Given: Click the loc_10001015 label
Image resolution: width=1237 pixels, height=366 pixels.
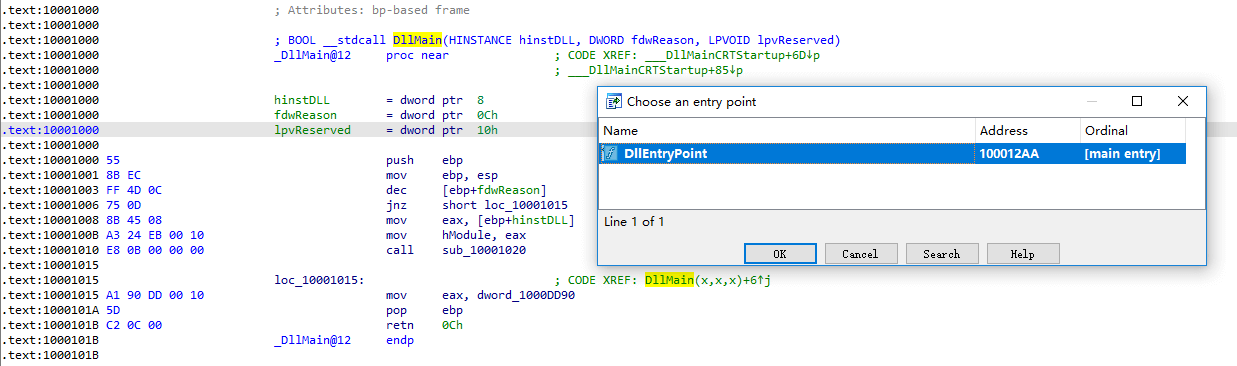Looking at the screenshot, I should pos(319,280).
